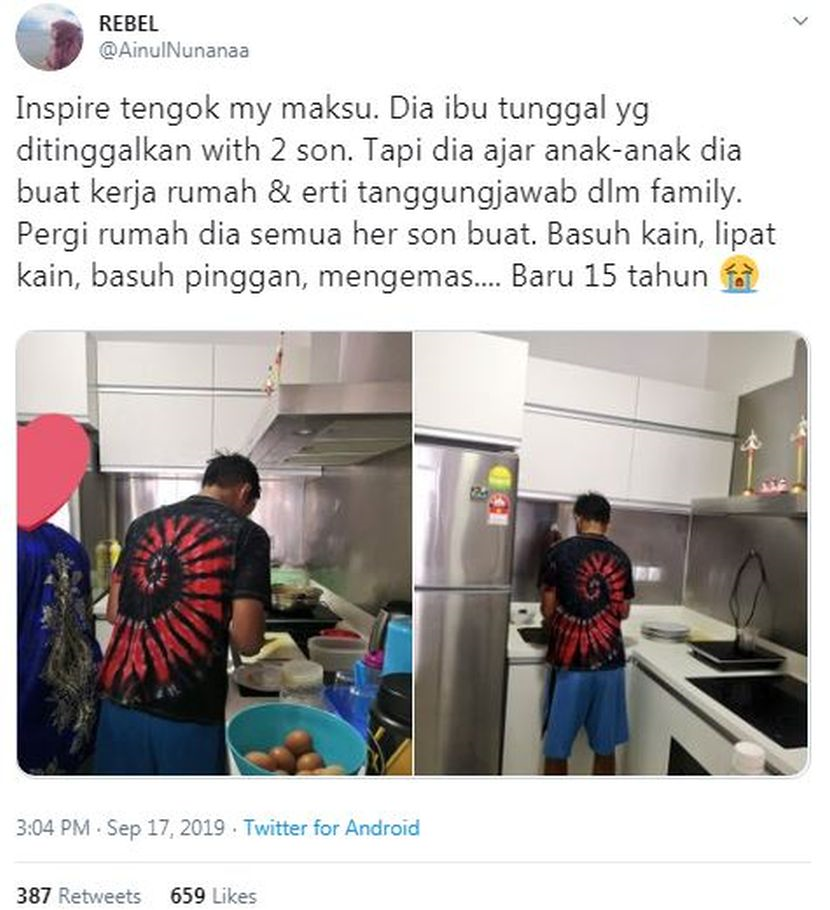Open the 3:04 PM Sep 17, 2019 timestamp

(121, 827)
